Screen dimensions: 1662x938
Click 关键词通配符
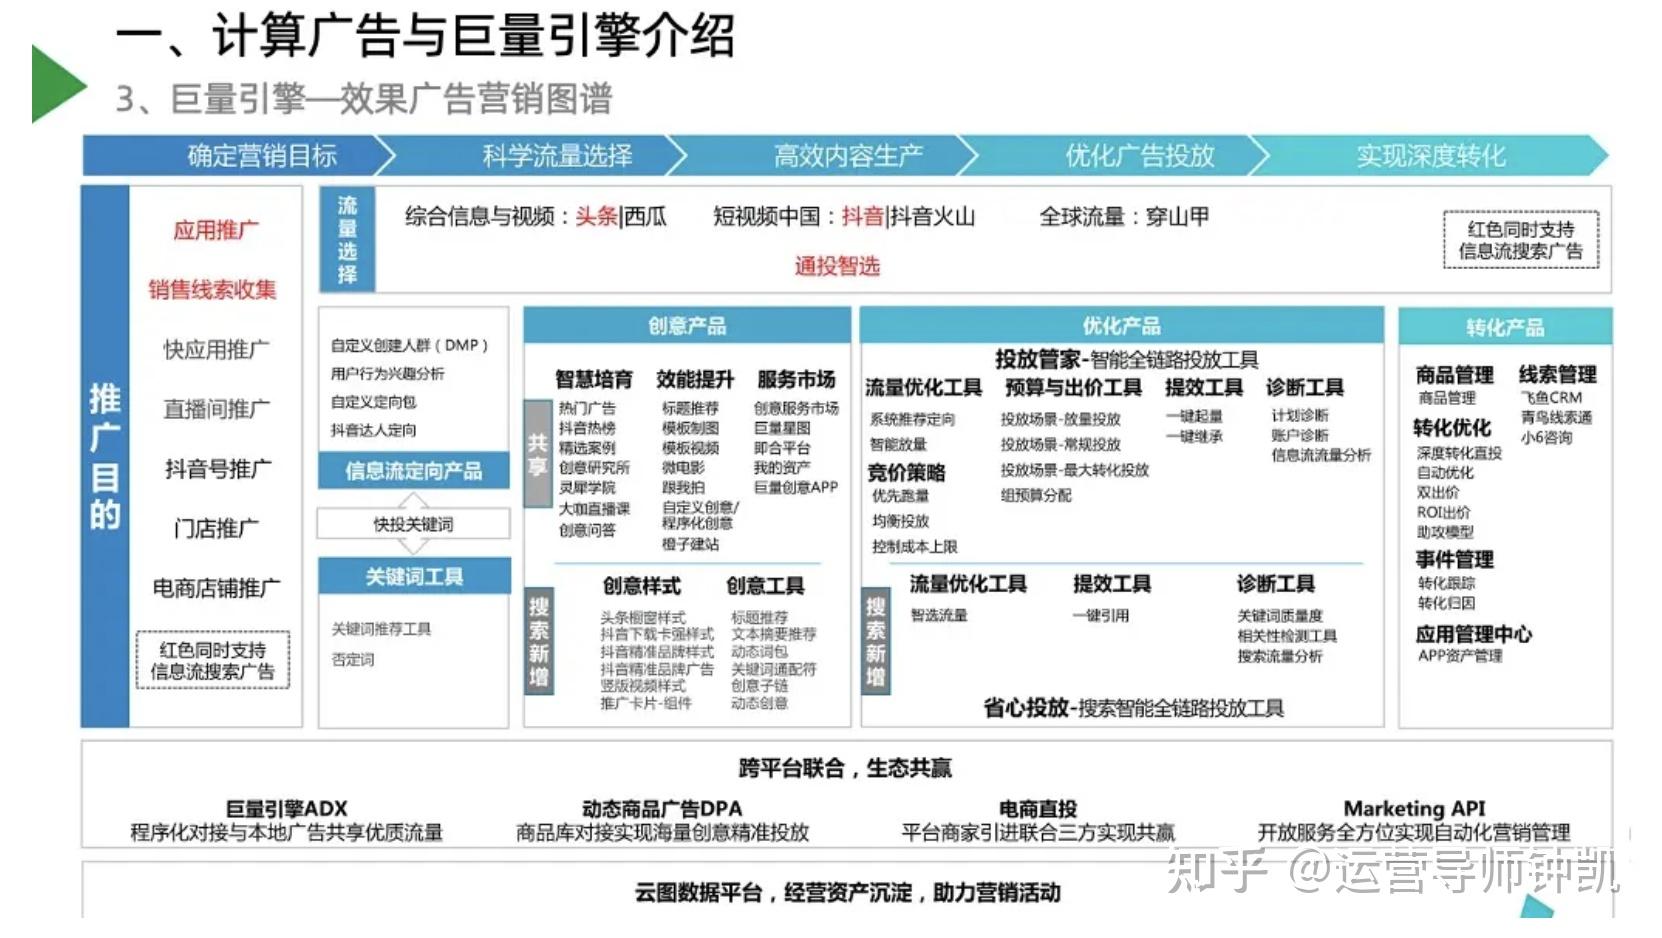773,669
